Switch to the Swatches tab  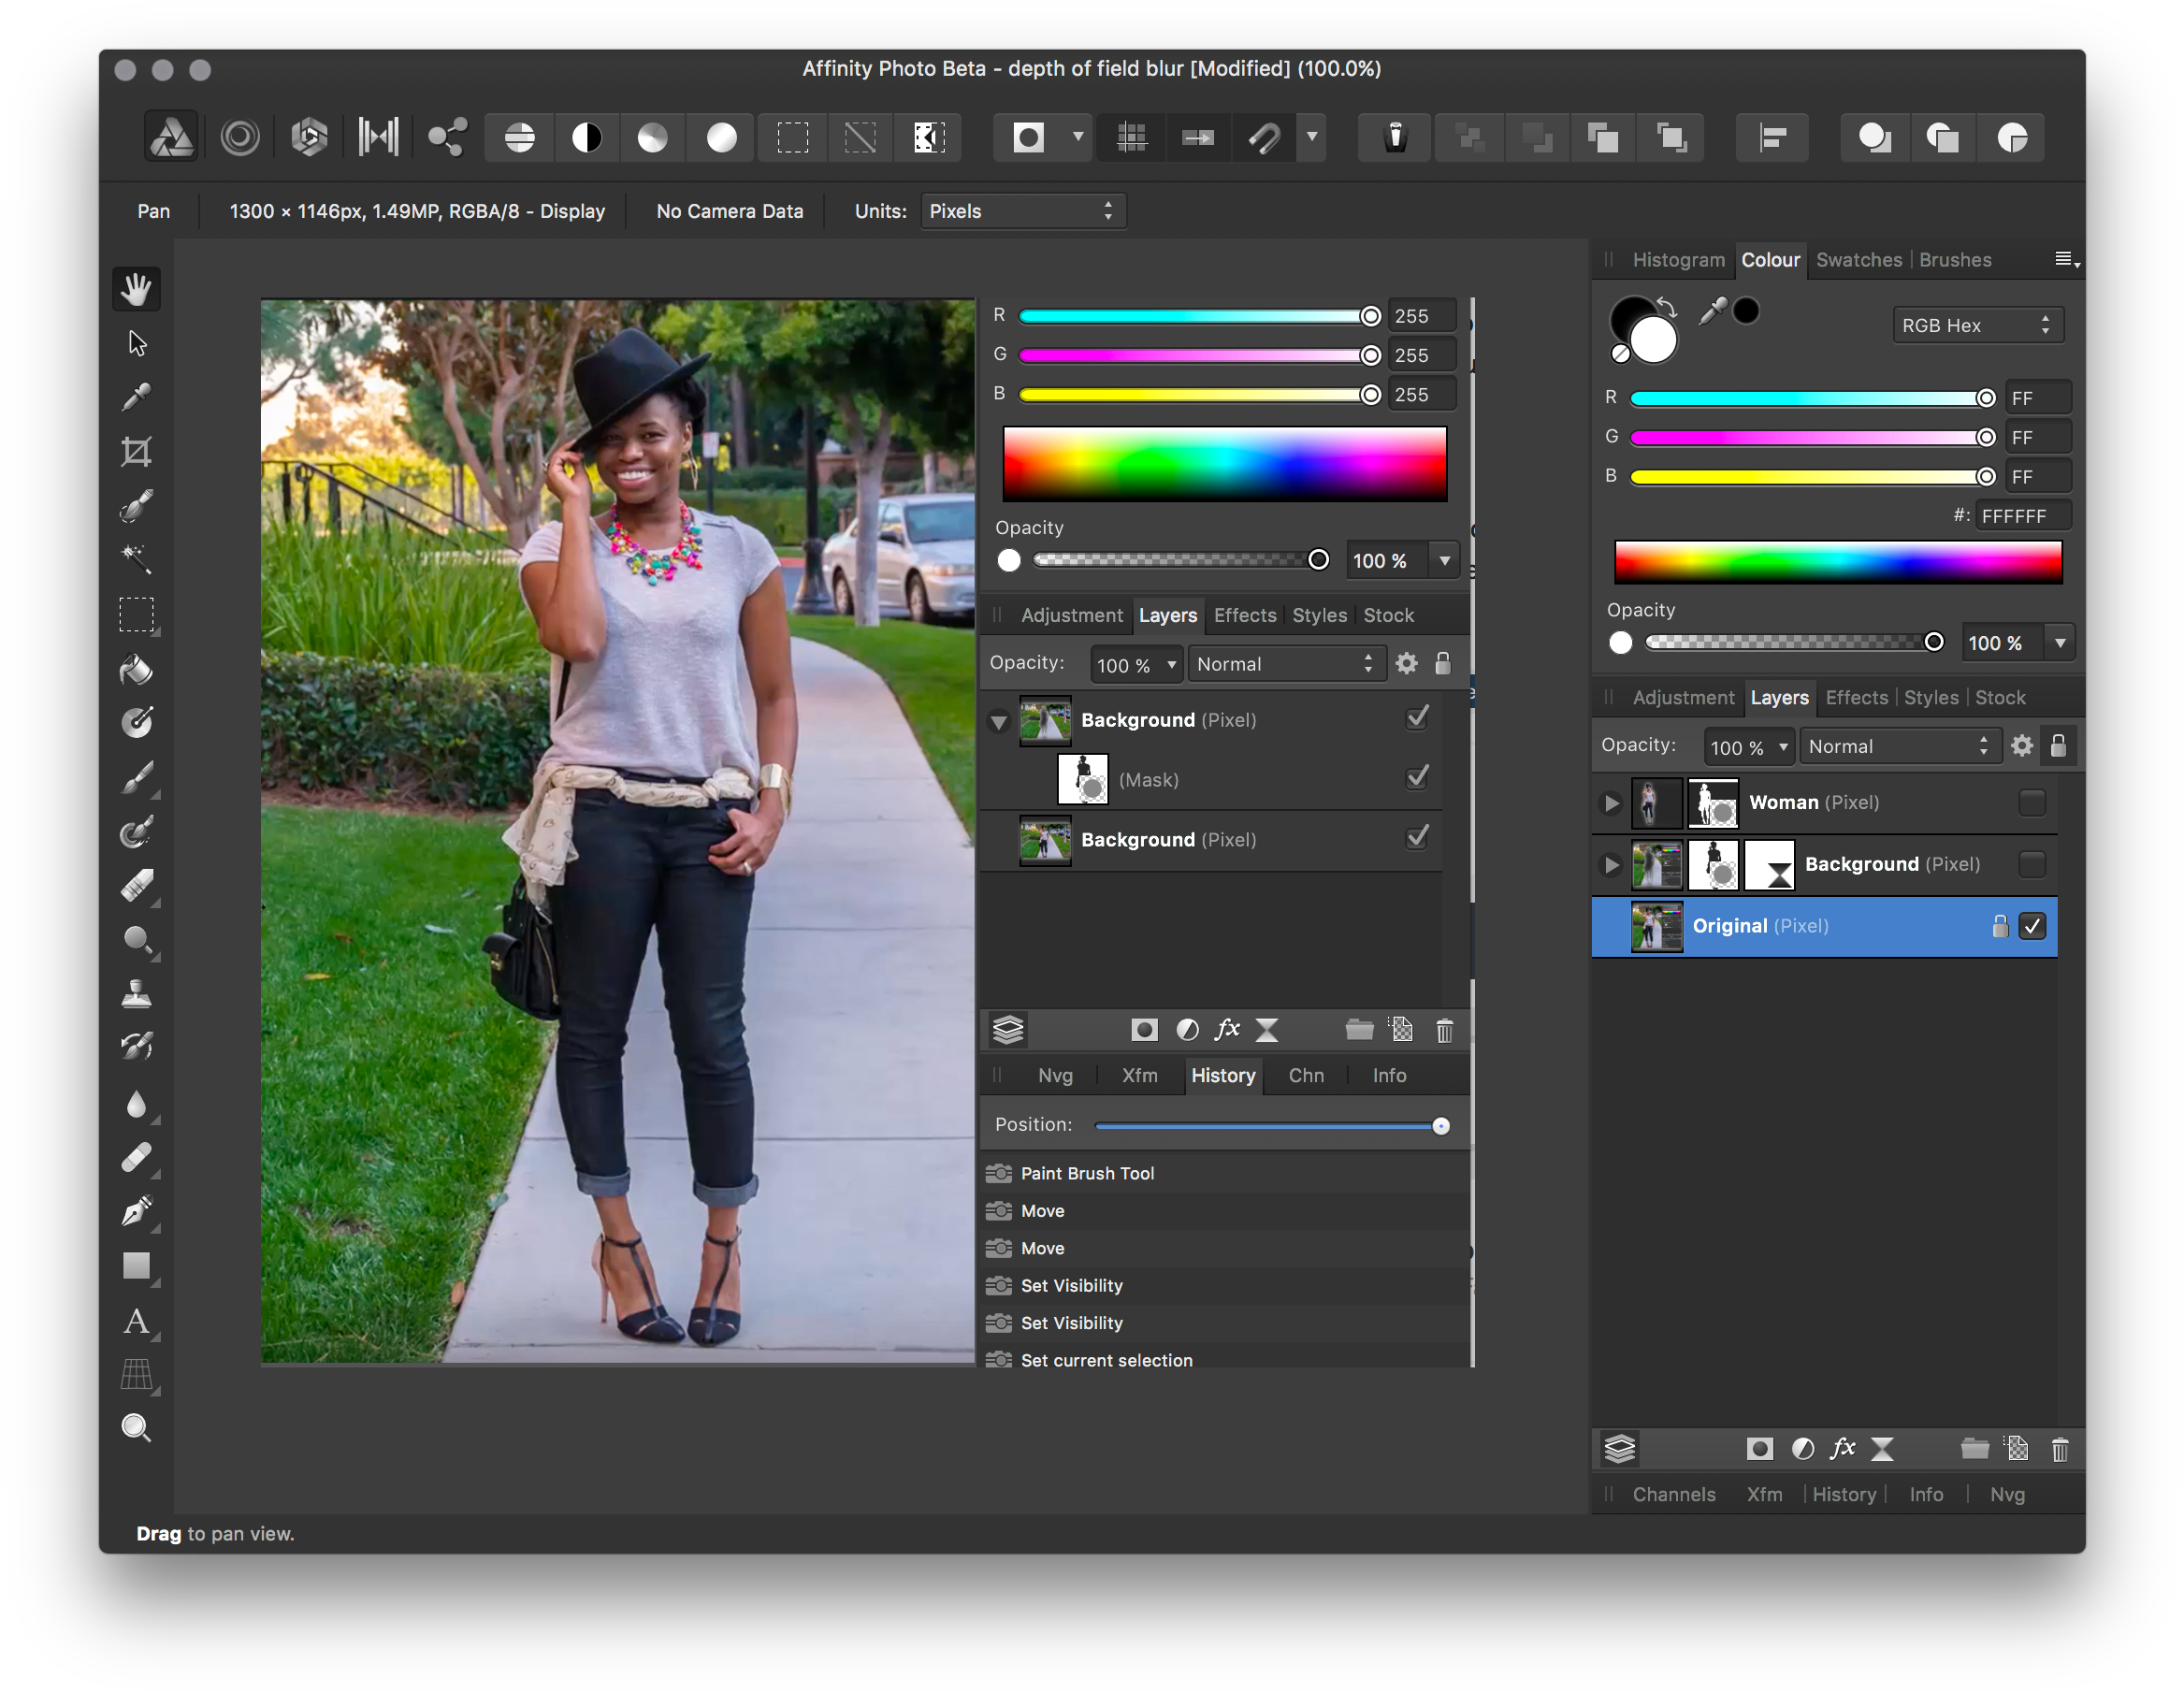tap(1858, 260)
